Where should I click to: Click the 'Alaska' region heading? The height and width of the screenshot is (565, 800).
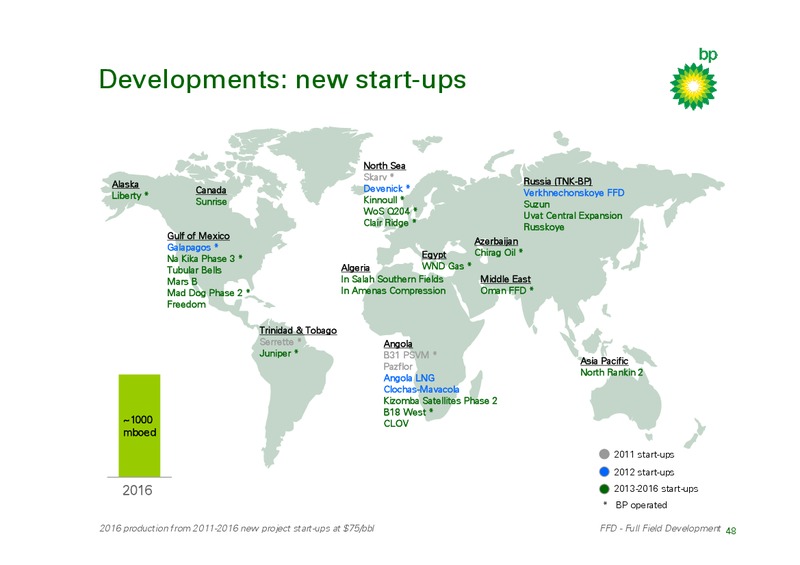pos(125,184)
